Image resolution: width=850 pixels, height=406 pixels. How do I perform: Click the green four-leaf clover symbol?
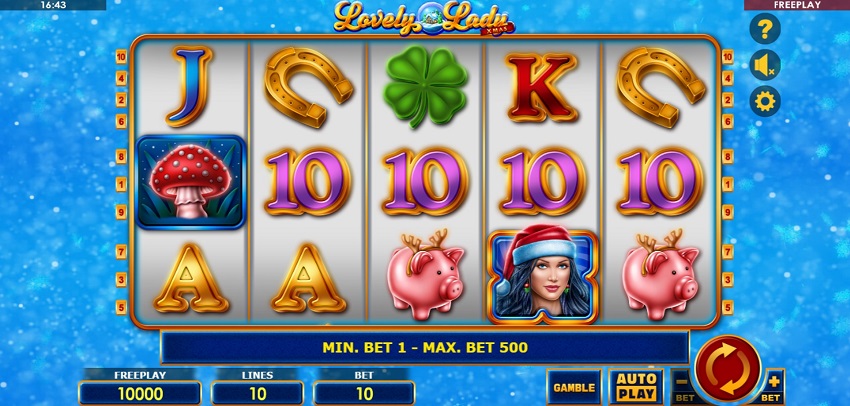[x=426, y=86]
